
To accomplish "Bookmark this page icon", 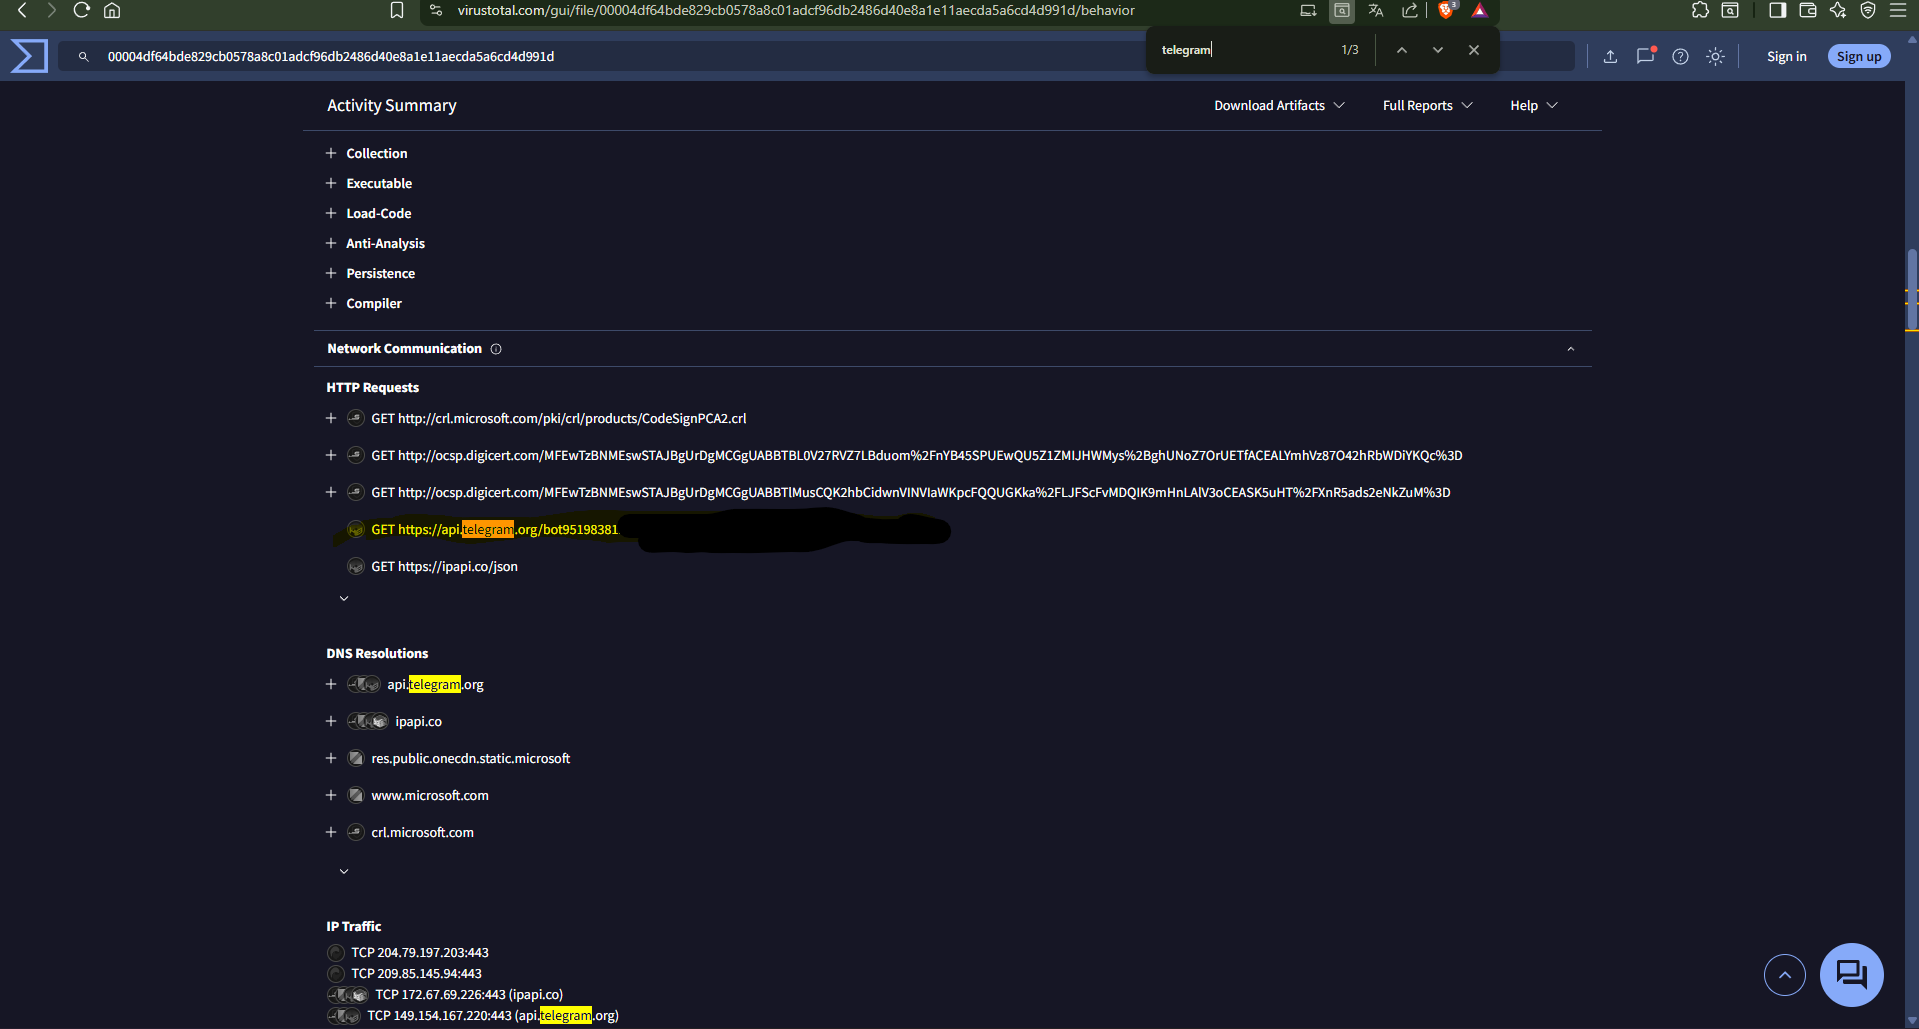I will pyautogui.click(x=397, y=10).
